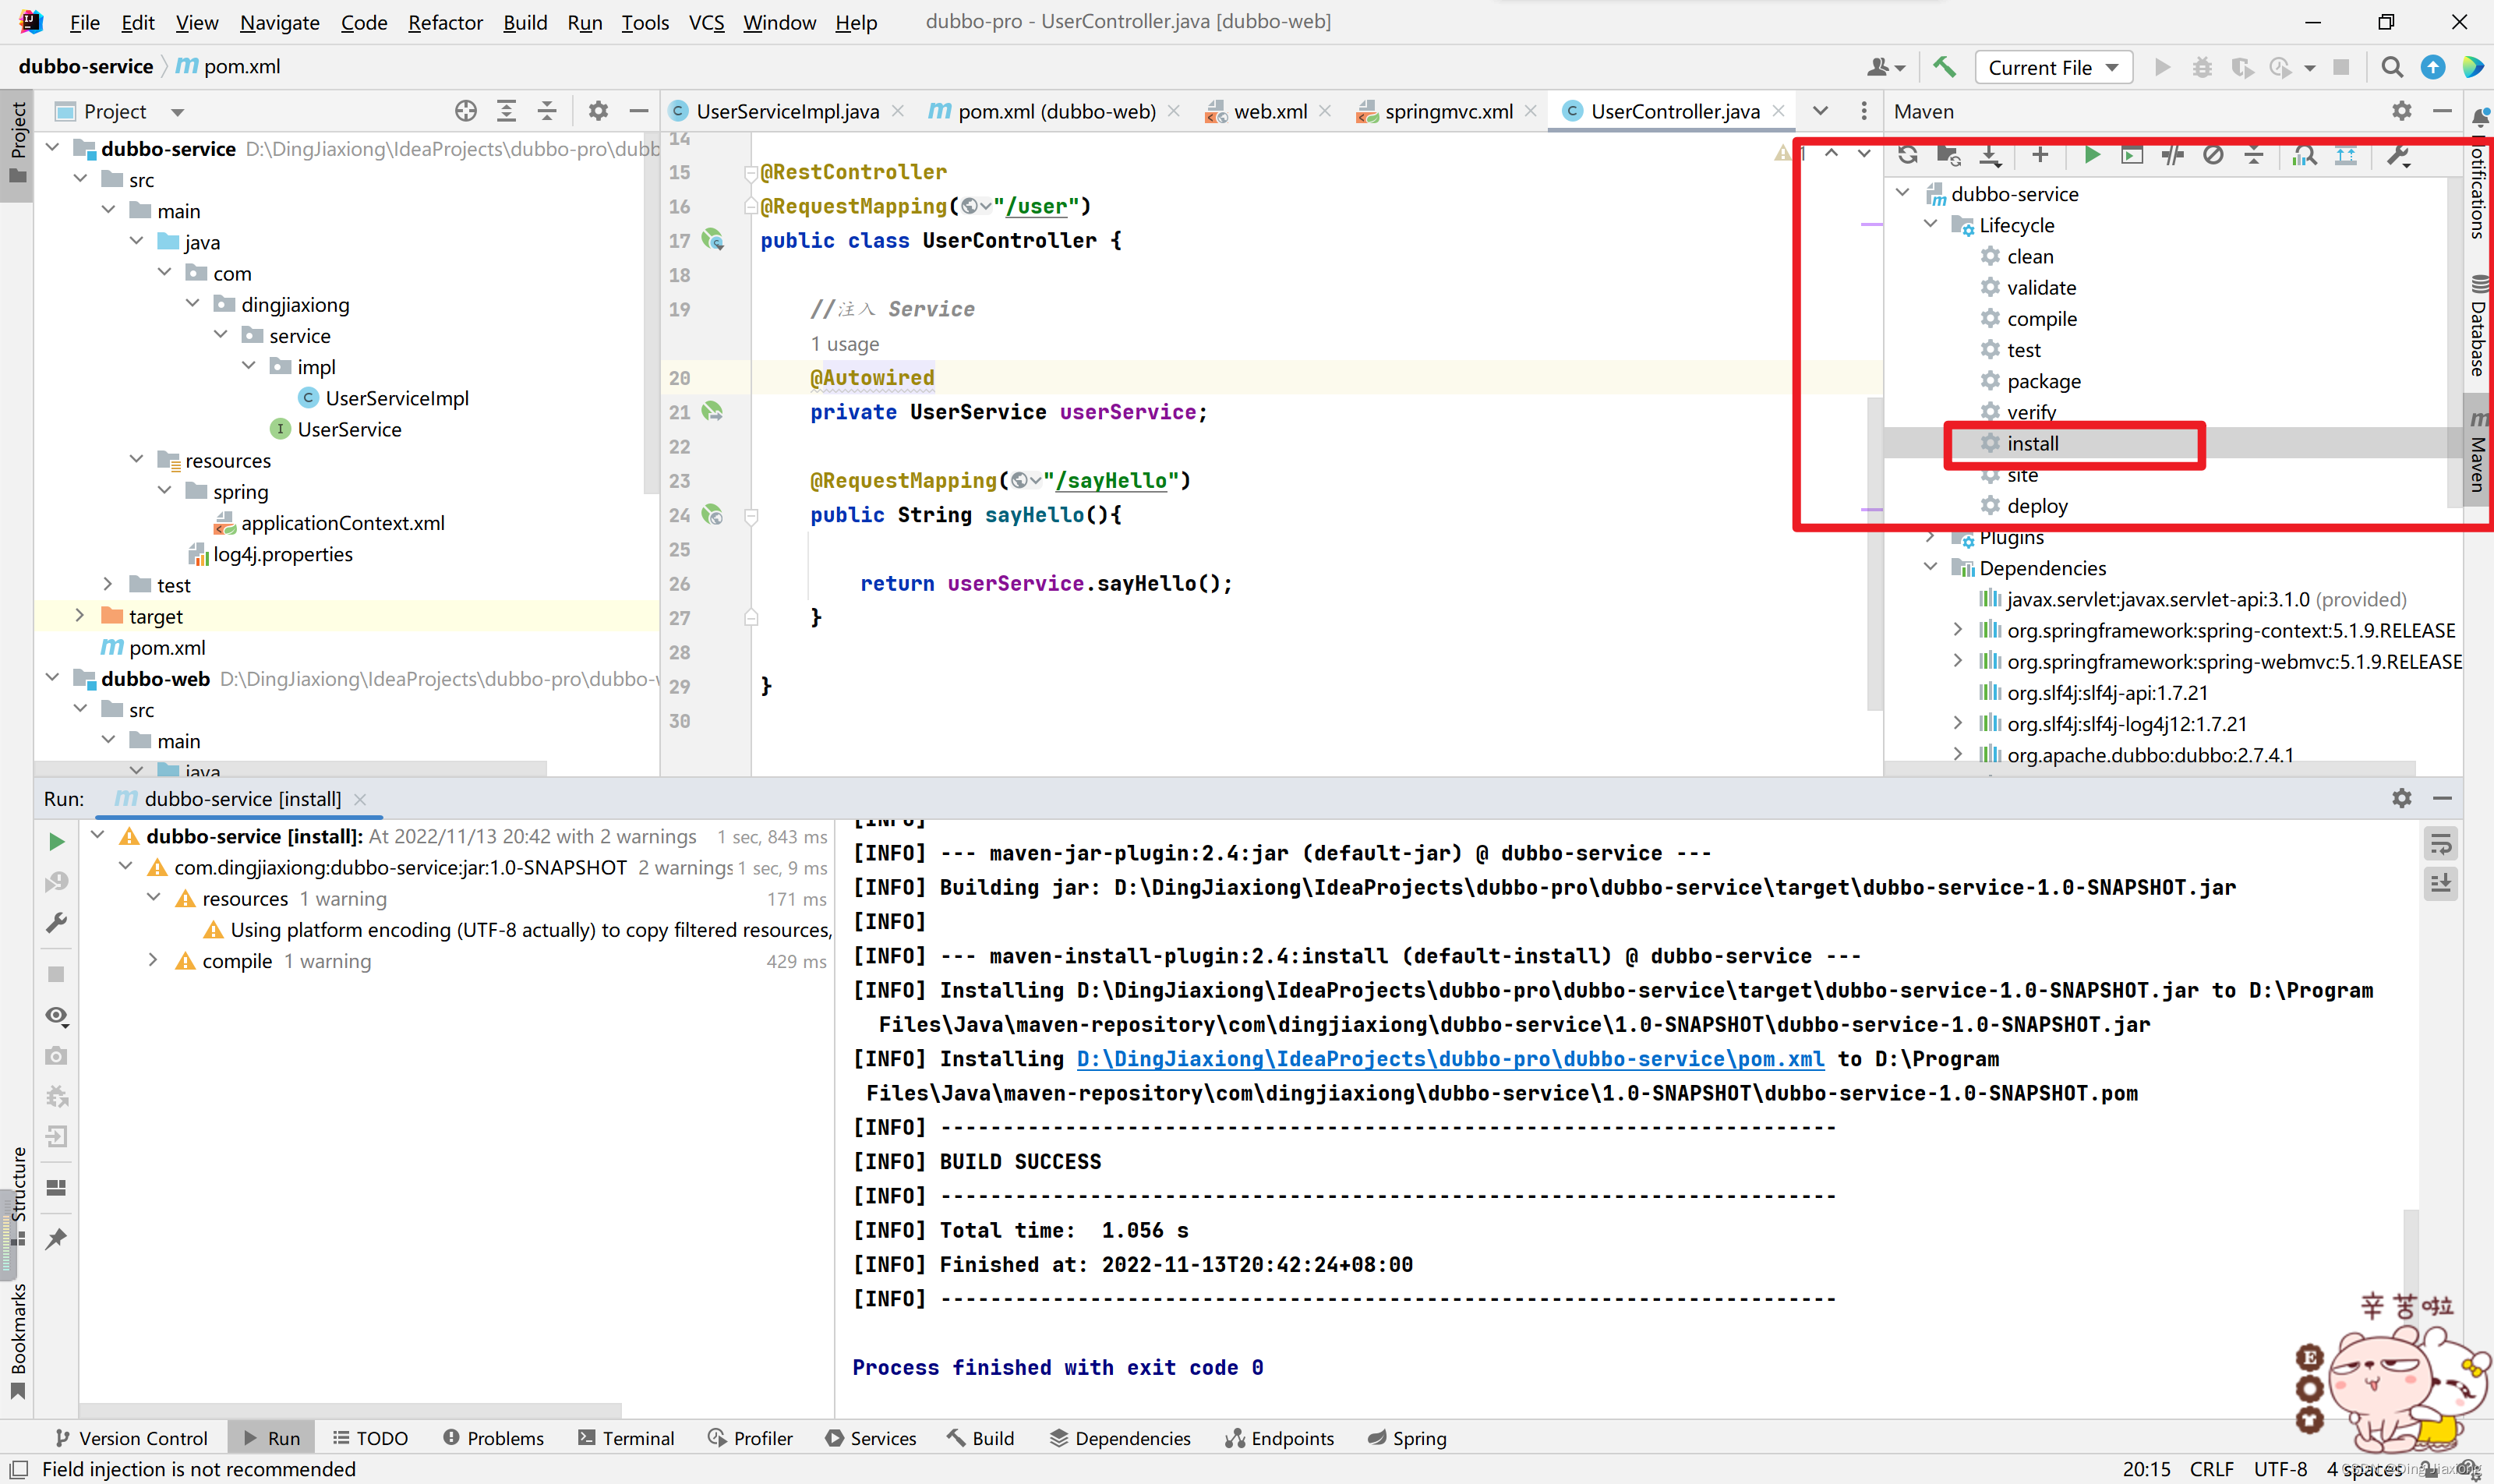Image resolution: width=2494 pixels, height=1484 pixels.
Task: Open Search Everywhere magnifier icon
Action: [2392, 67]
